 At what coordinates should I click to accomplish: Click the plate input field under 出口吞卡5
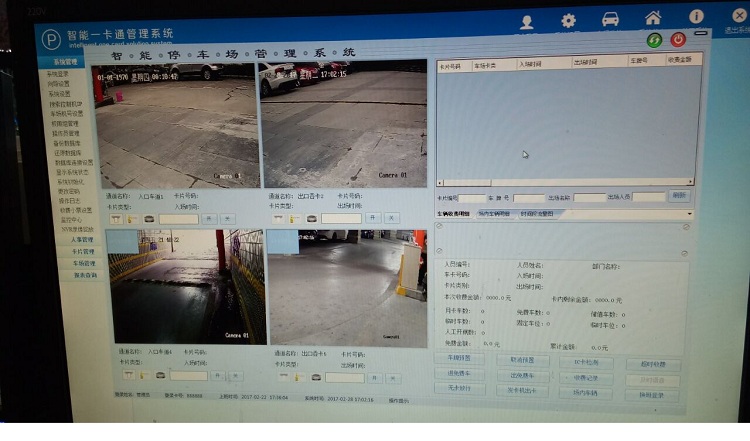tap(345, 378)
